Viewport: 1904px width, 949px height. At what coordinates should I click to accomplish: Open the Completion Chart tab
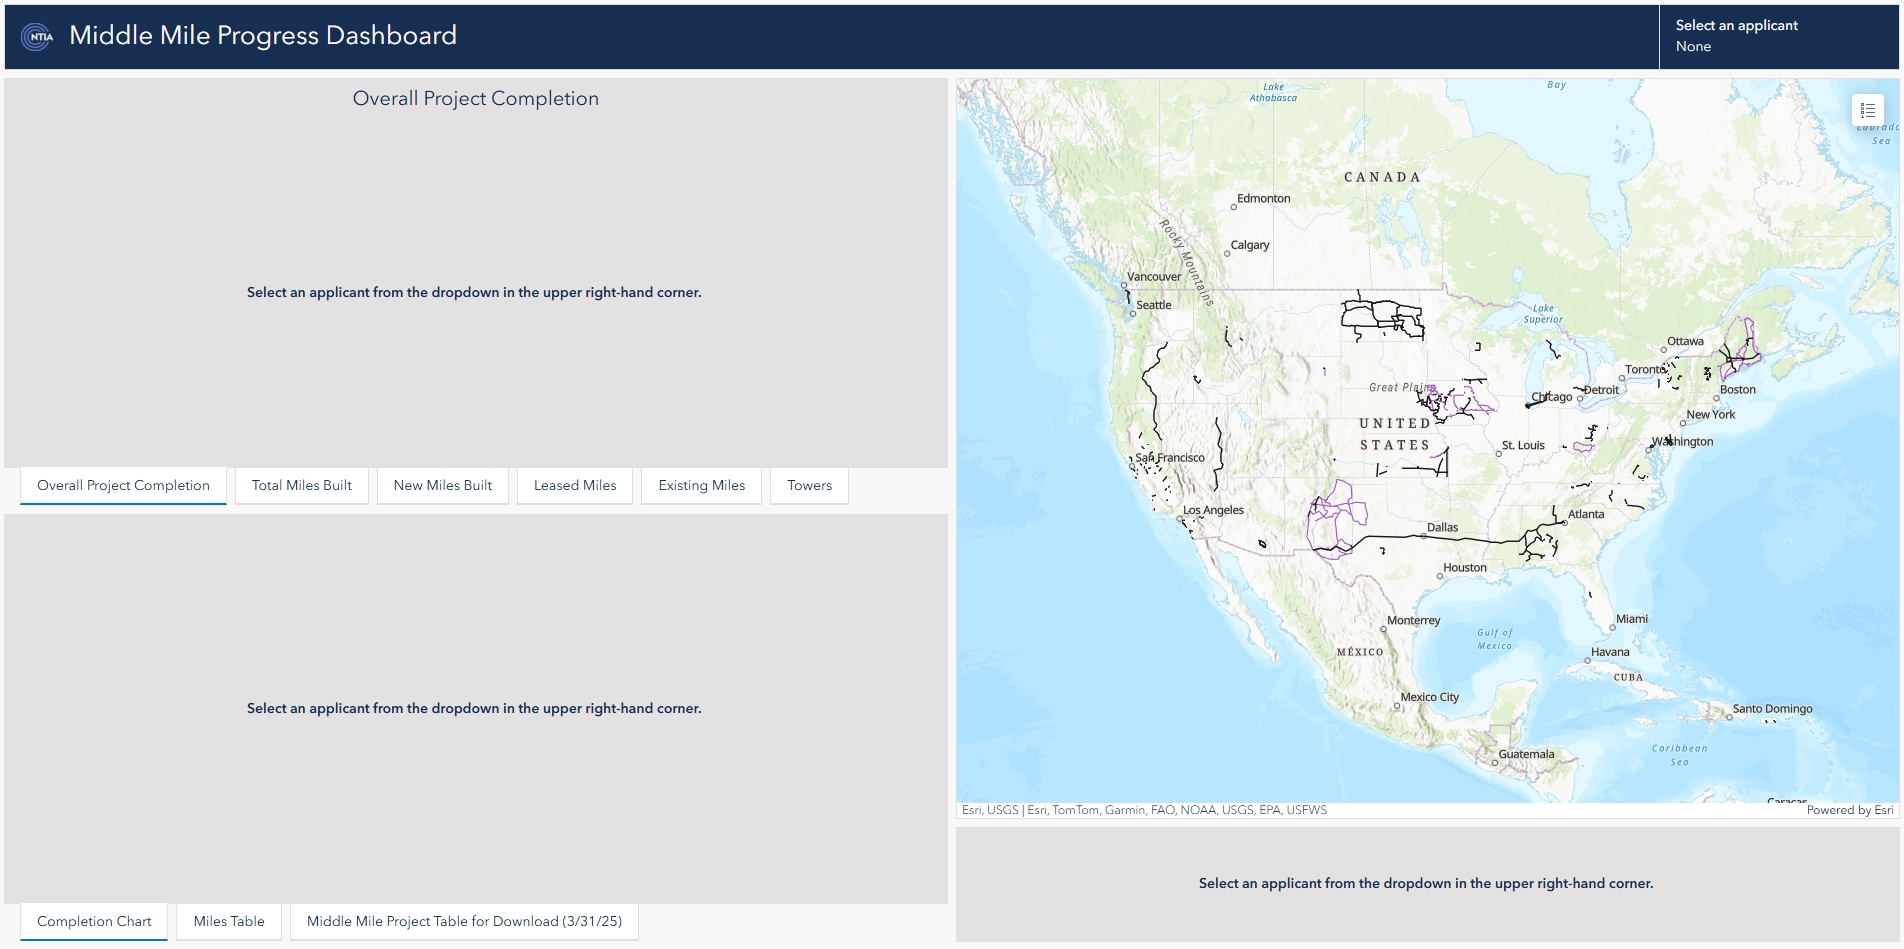(92, 921)
